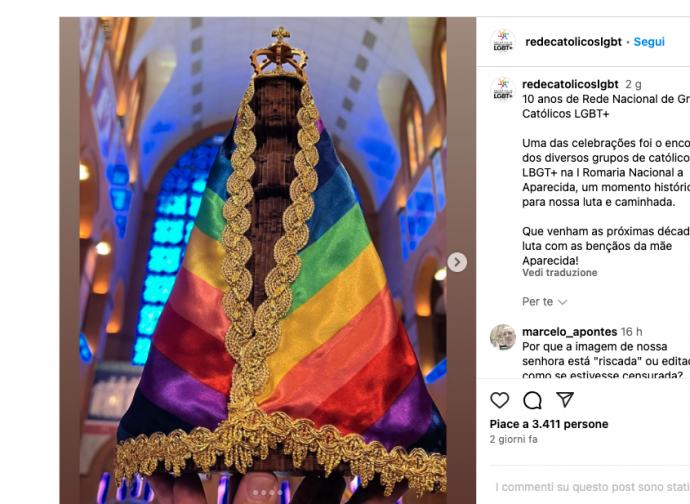The image size is (690, 504).
Task: View who liked: 'Piace a 3.411 persone'
Action: pos(549,424)
